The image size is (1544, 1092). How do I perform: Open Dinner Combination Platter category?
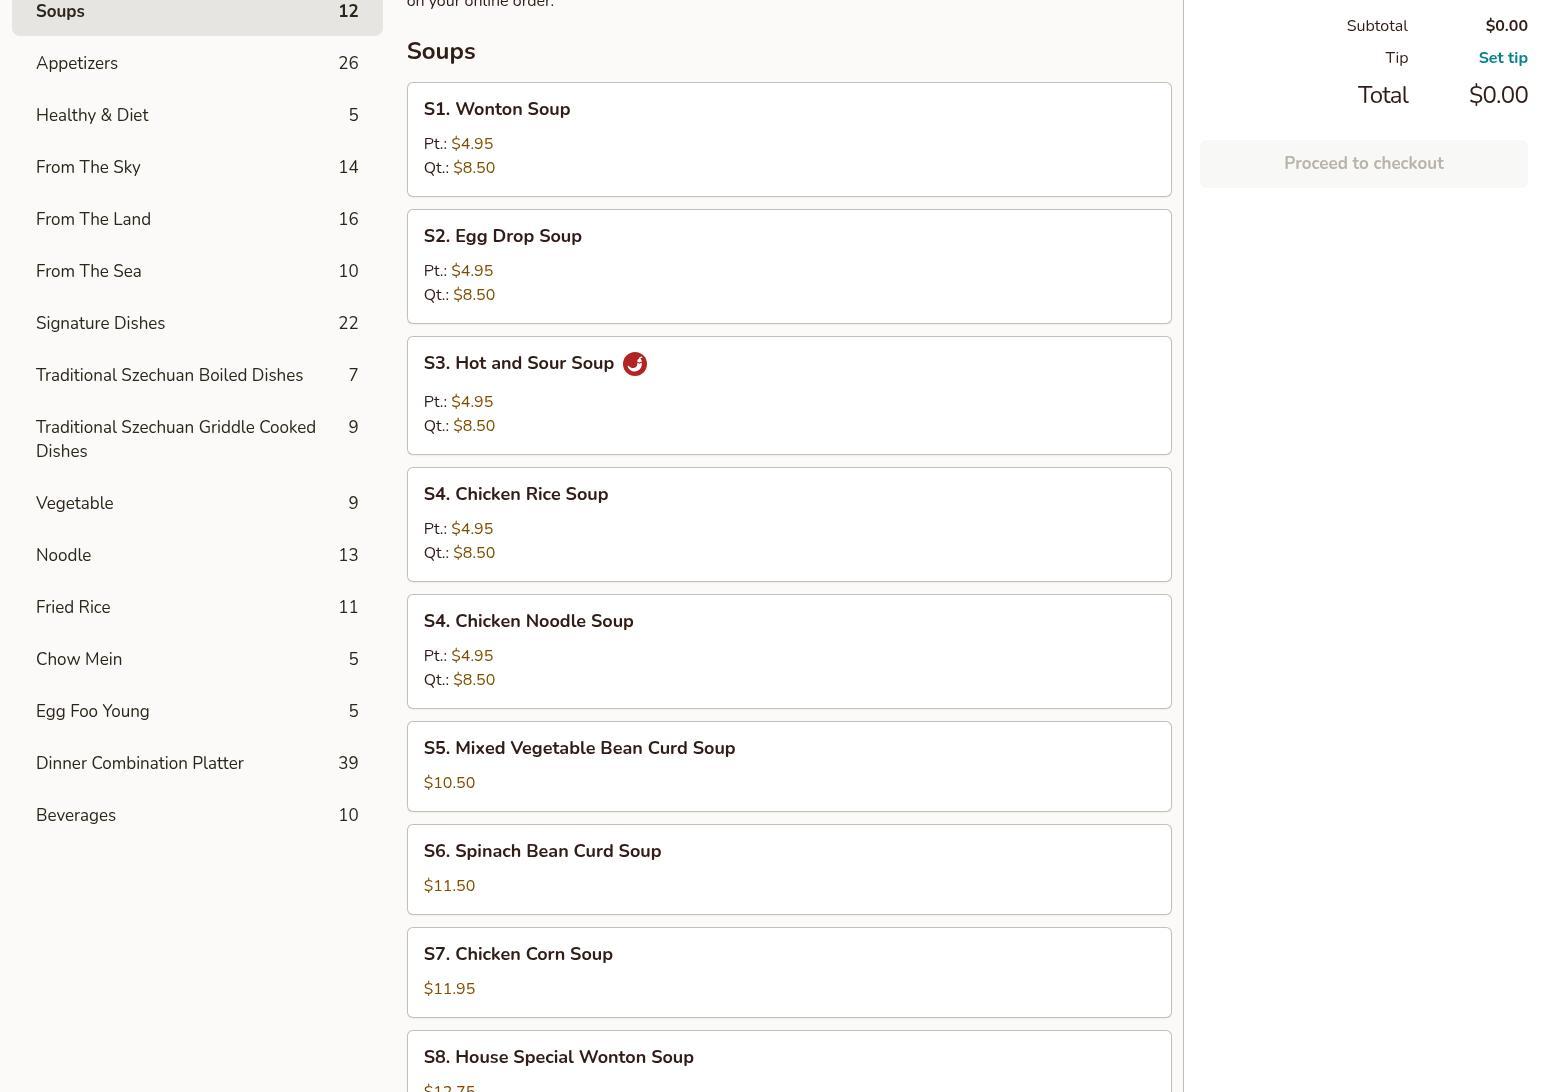click(196, 763)
